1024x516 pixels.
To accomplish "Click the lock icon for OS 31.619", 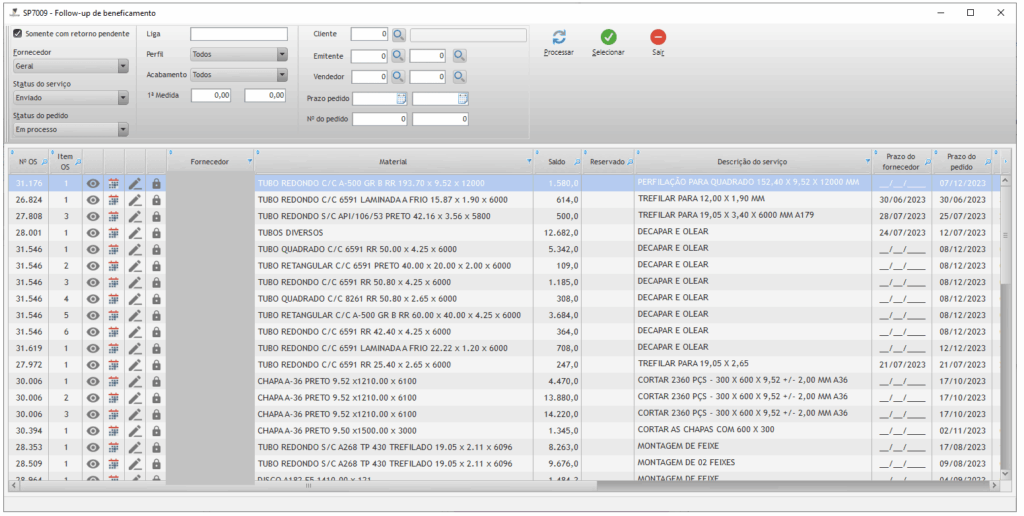I will point(156,348).
